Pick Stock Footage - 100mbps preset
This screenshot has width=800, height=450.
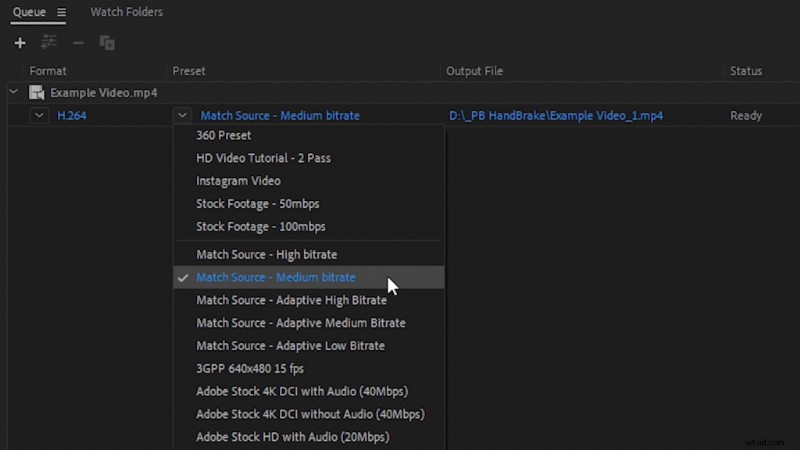[x=309, y=227]
